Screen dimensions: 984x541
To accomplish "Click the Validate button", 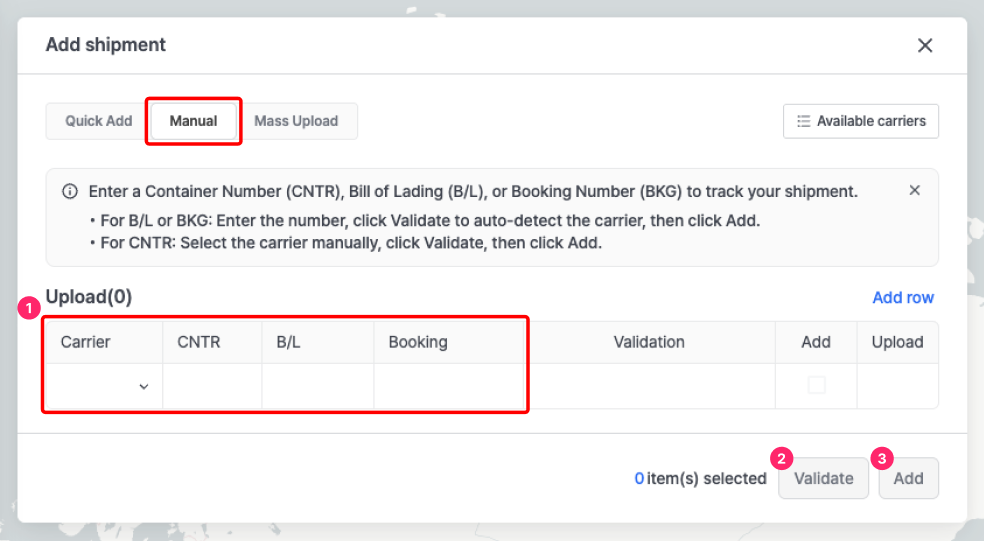I will (823, 478).
